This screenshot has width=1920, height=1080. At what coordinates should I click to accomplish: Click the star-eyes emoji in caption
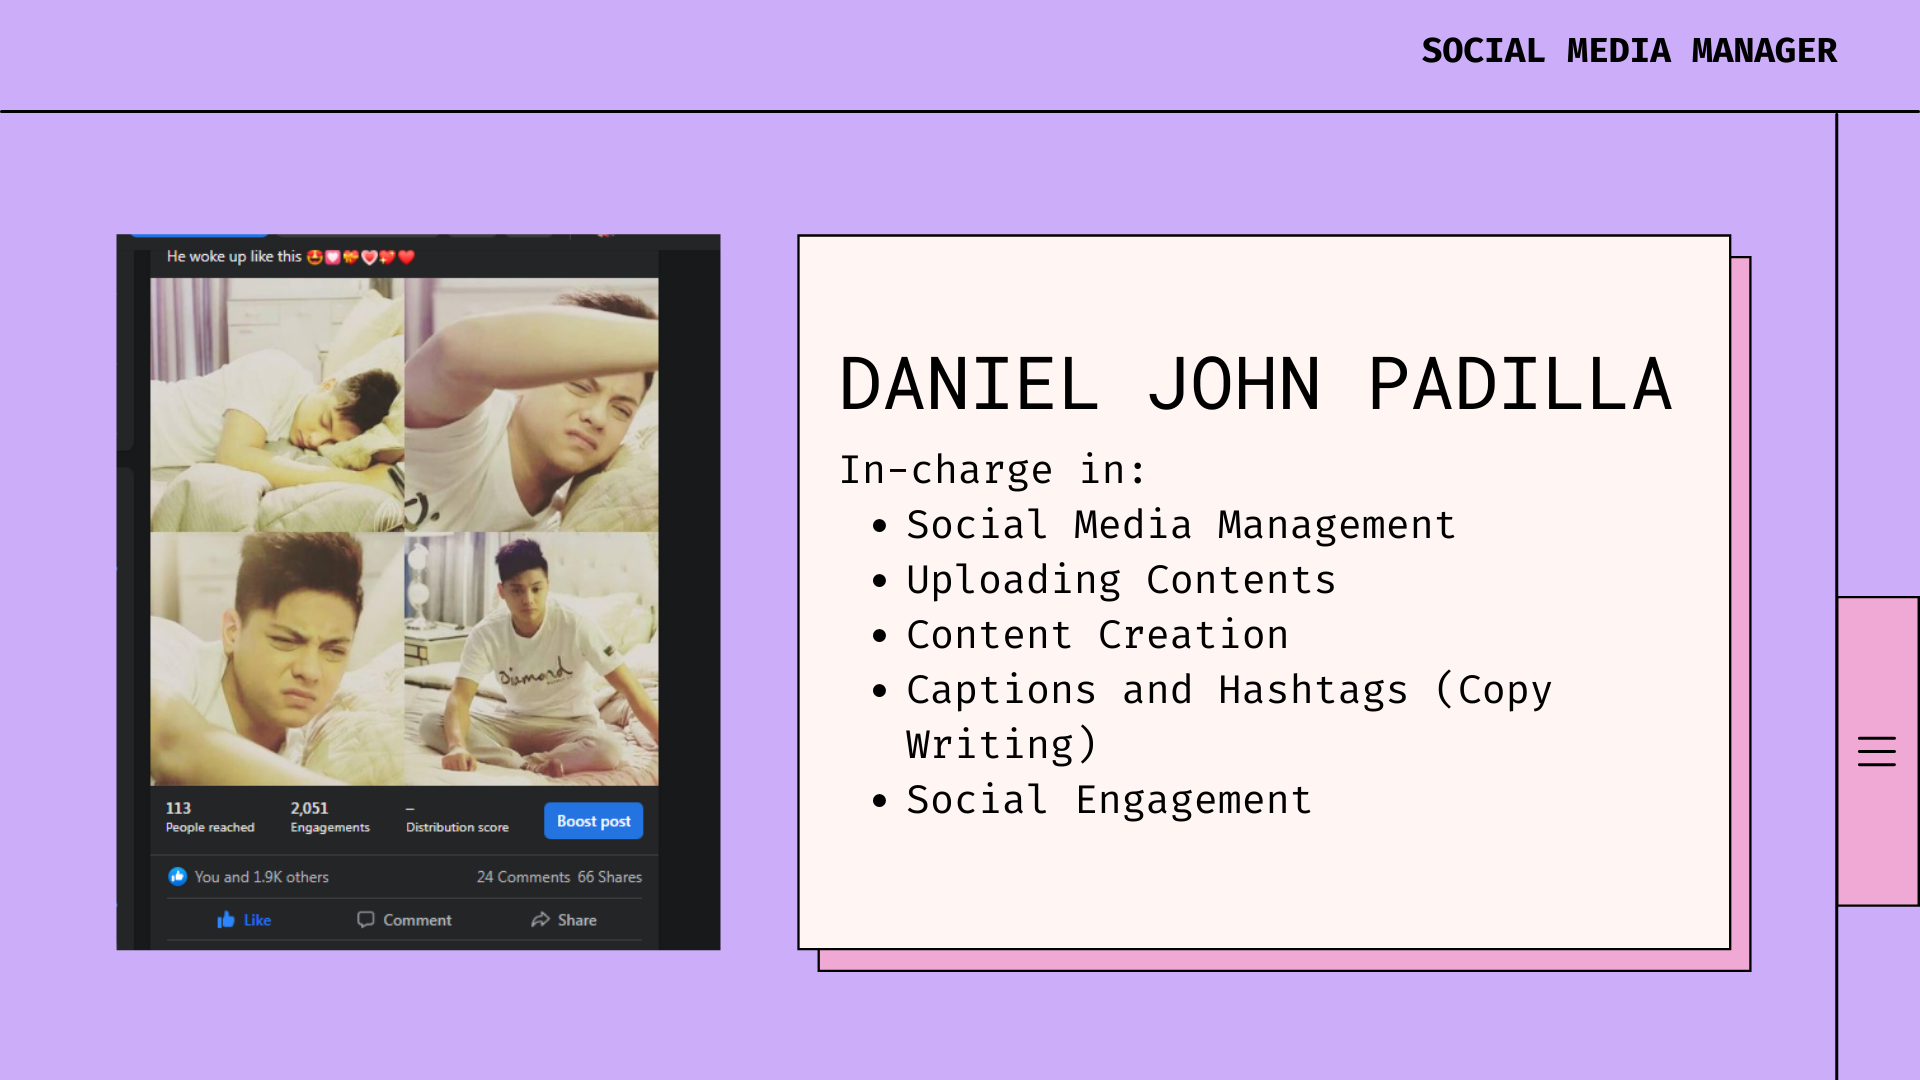pyautogui.click(x=314, y=257)
